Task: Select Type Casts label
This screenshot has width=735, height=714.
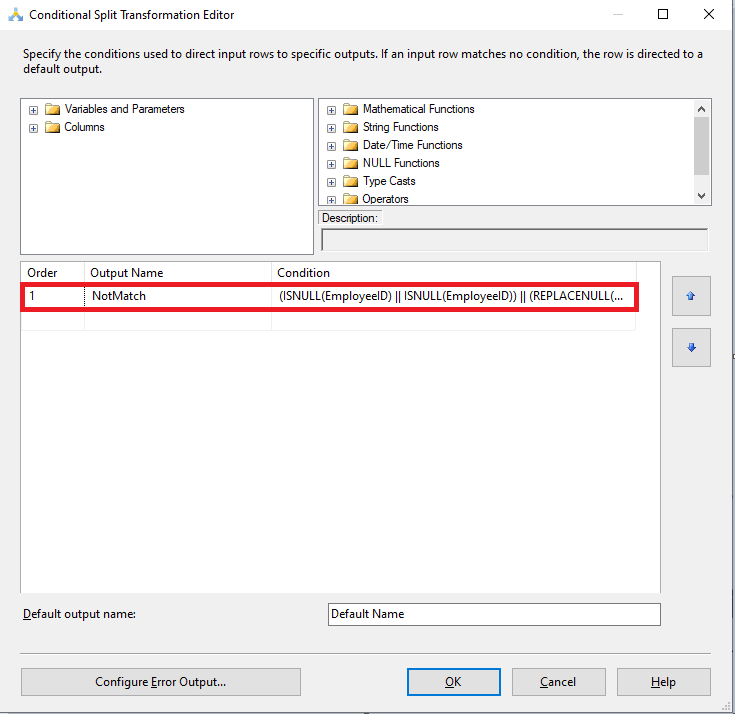Action: point(389,181)
